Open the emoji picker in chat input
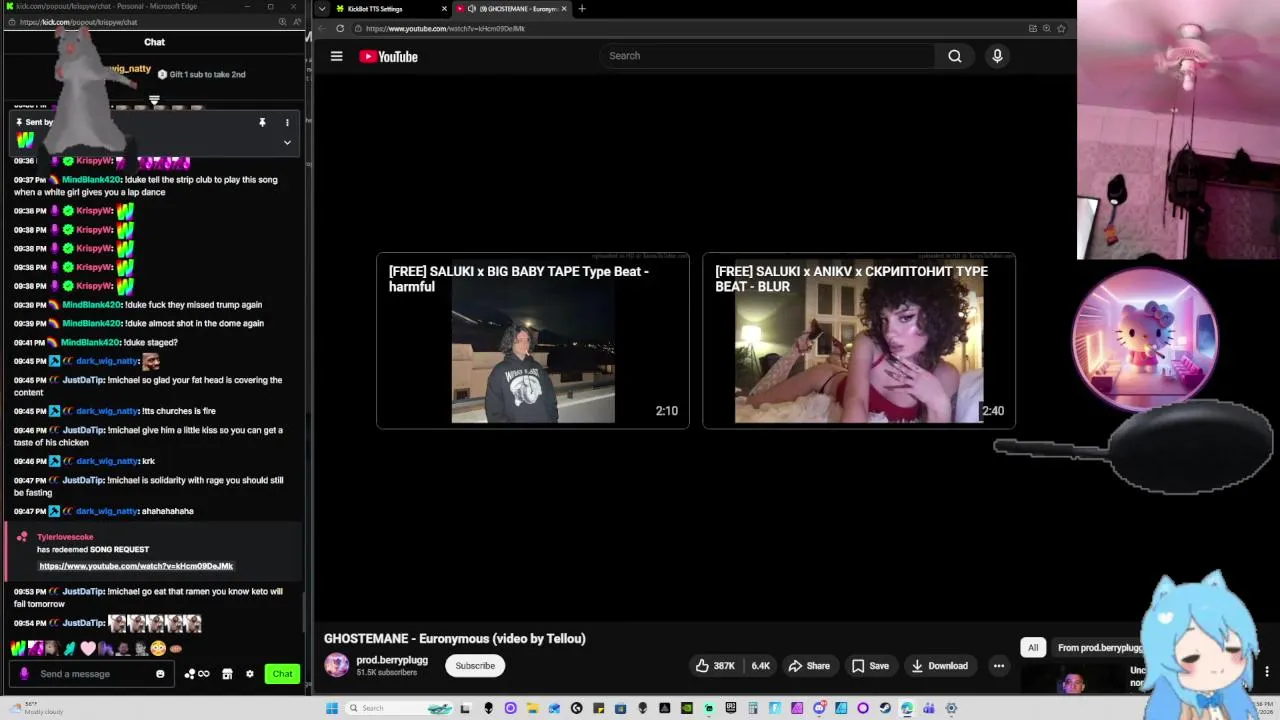1280x720 pixels. (160, 674)
